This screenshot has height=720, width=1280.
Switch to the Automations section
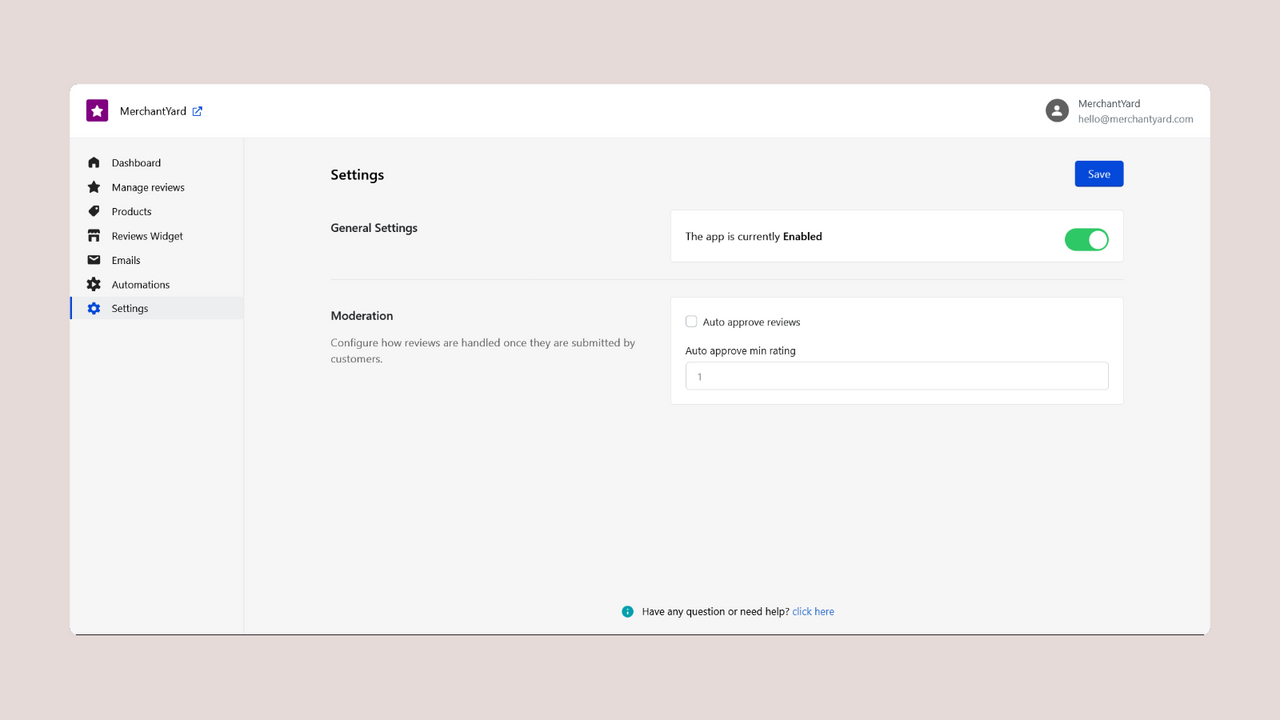tap(140, 284)
